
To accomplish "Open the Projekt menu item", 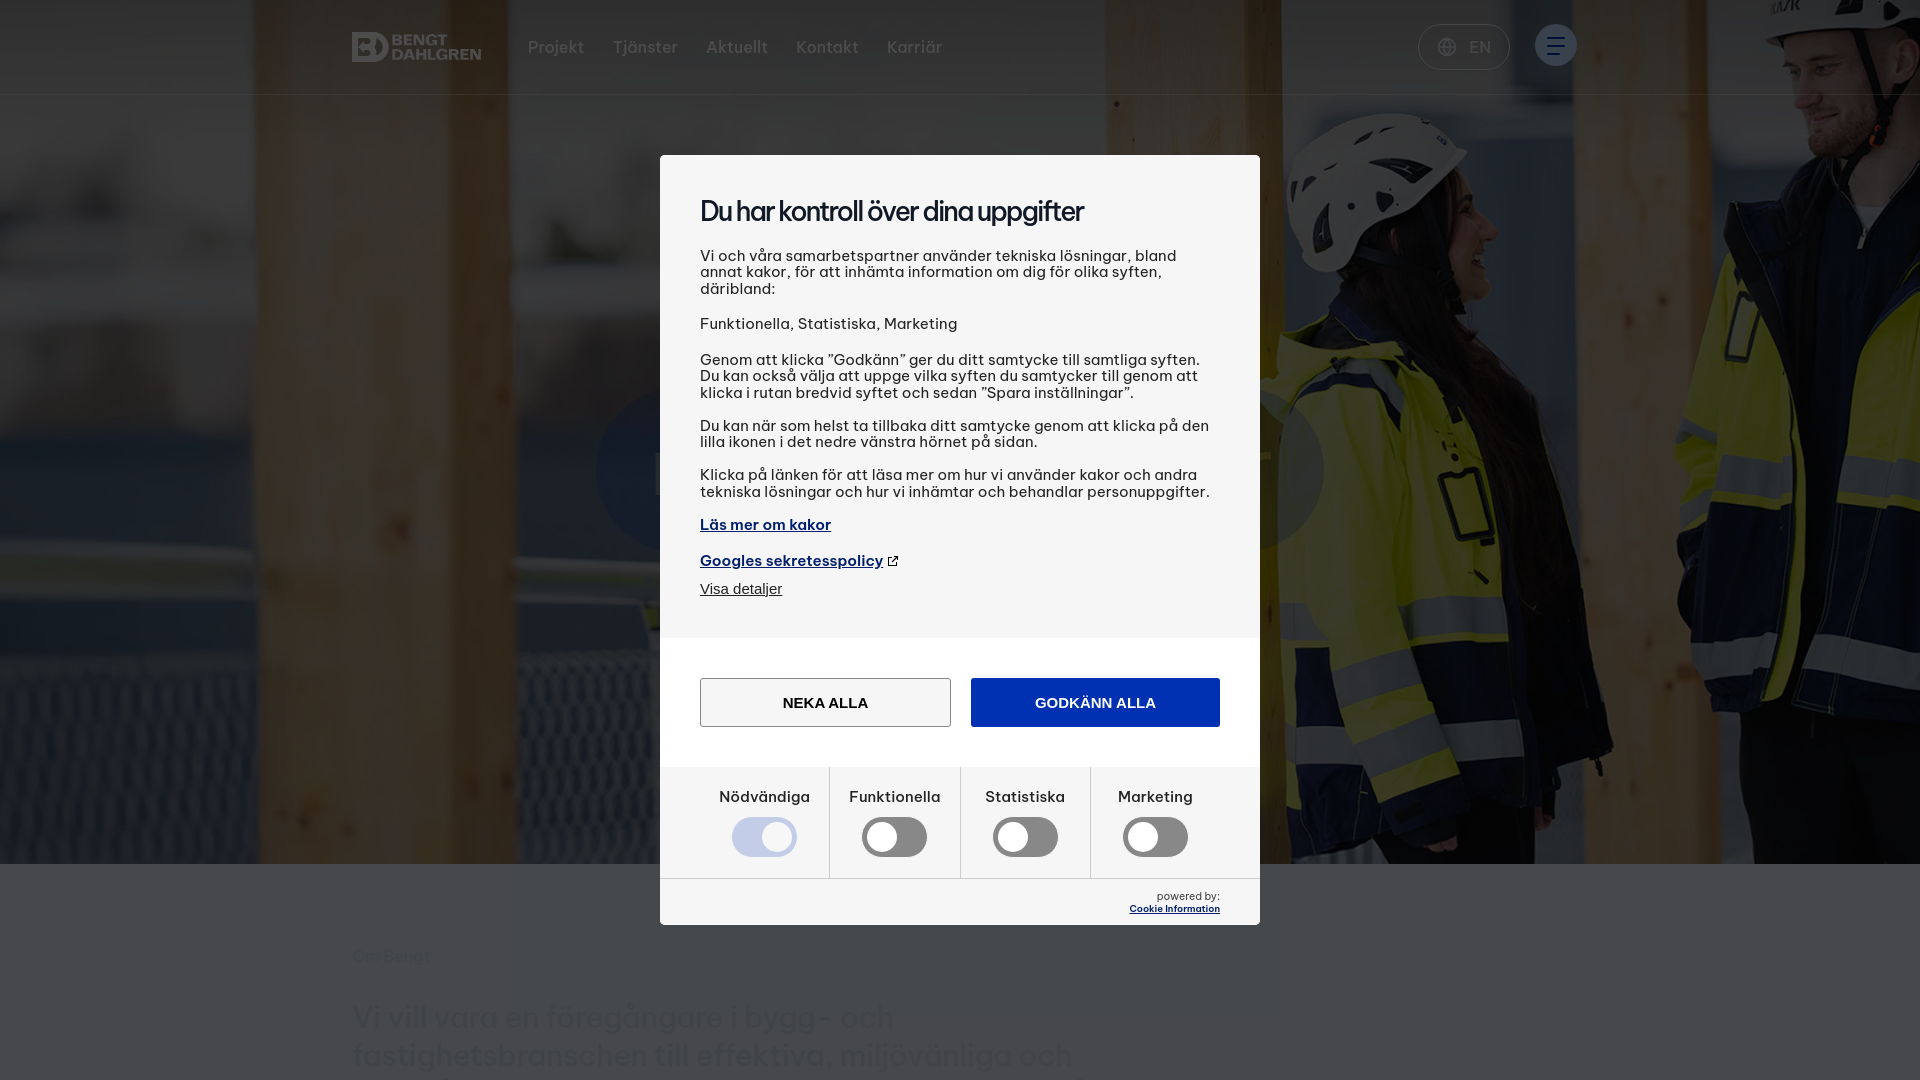I will 556,47.
